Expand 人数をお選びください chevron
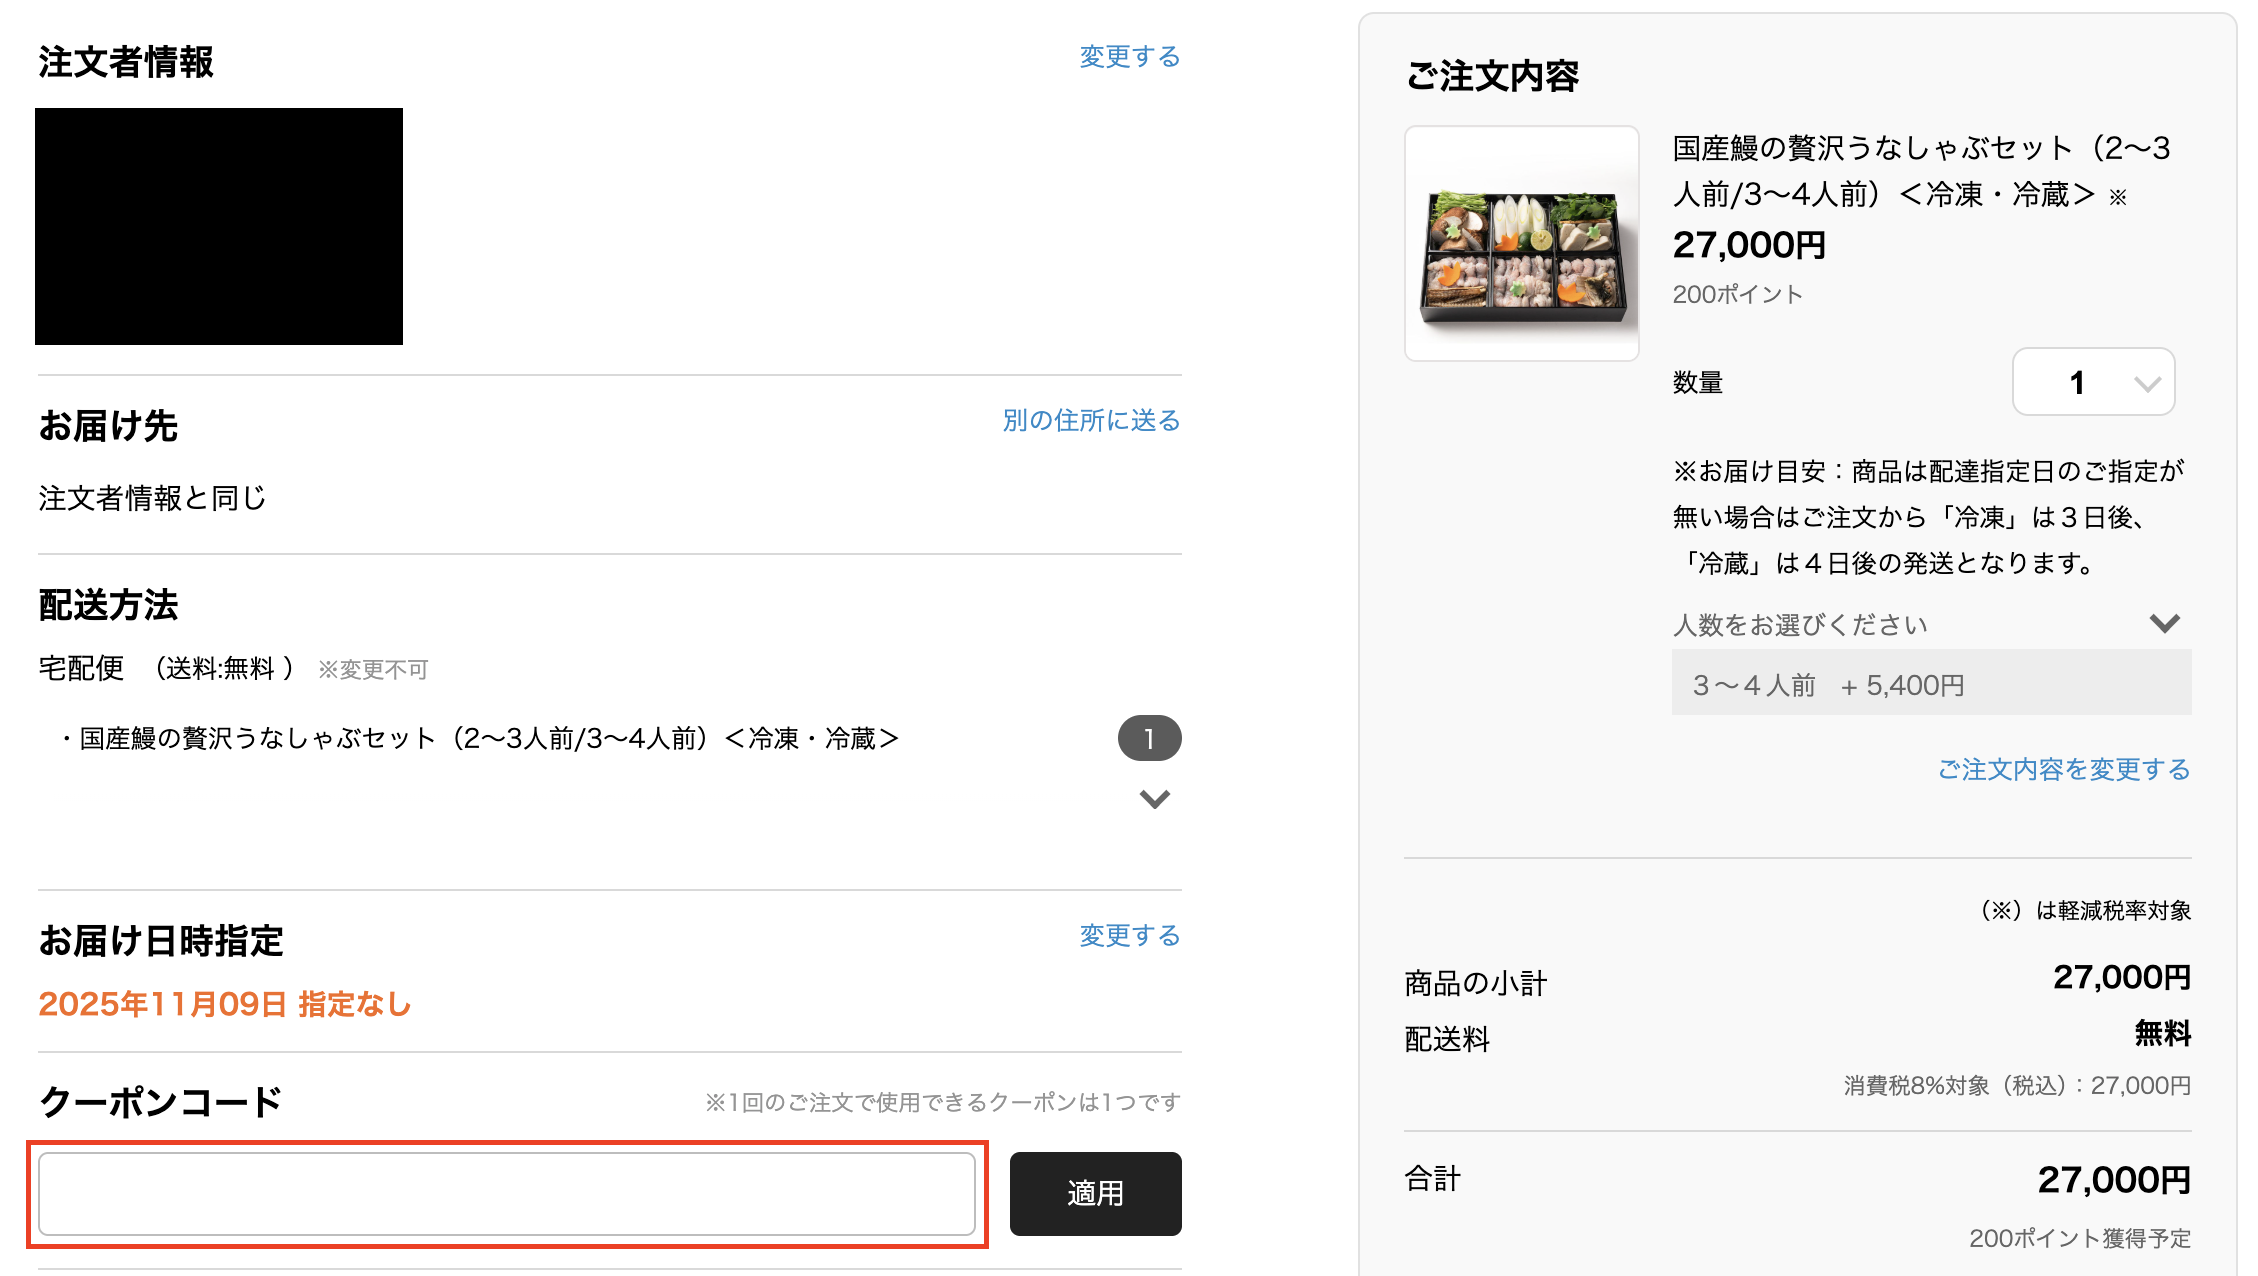 [x=2164, y=624]
